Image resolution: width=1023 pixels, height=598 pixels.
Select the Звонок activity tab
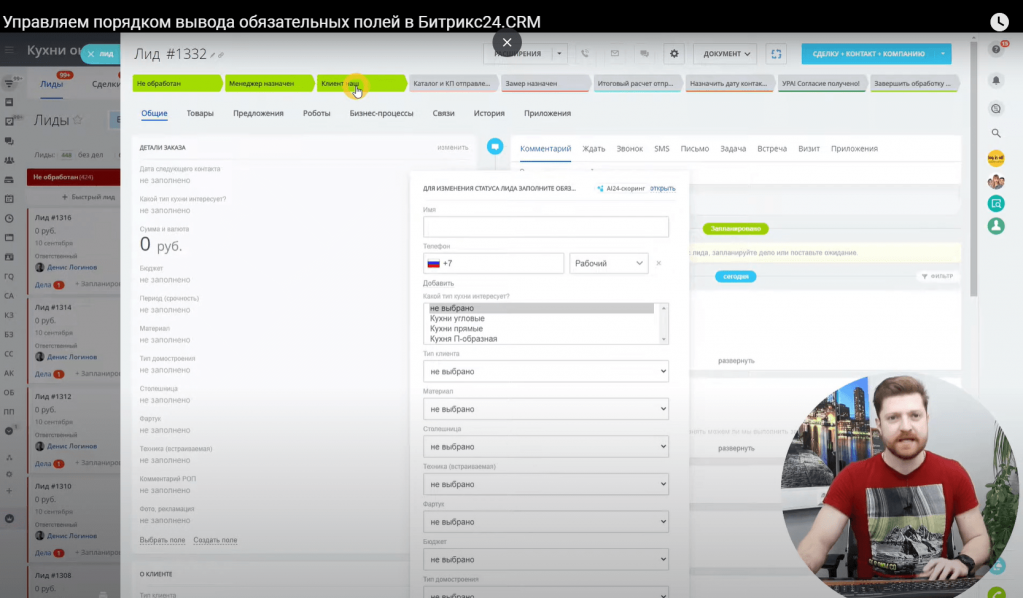[630, 149]
